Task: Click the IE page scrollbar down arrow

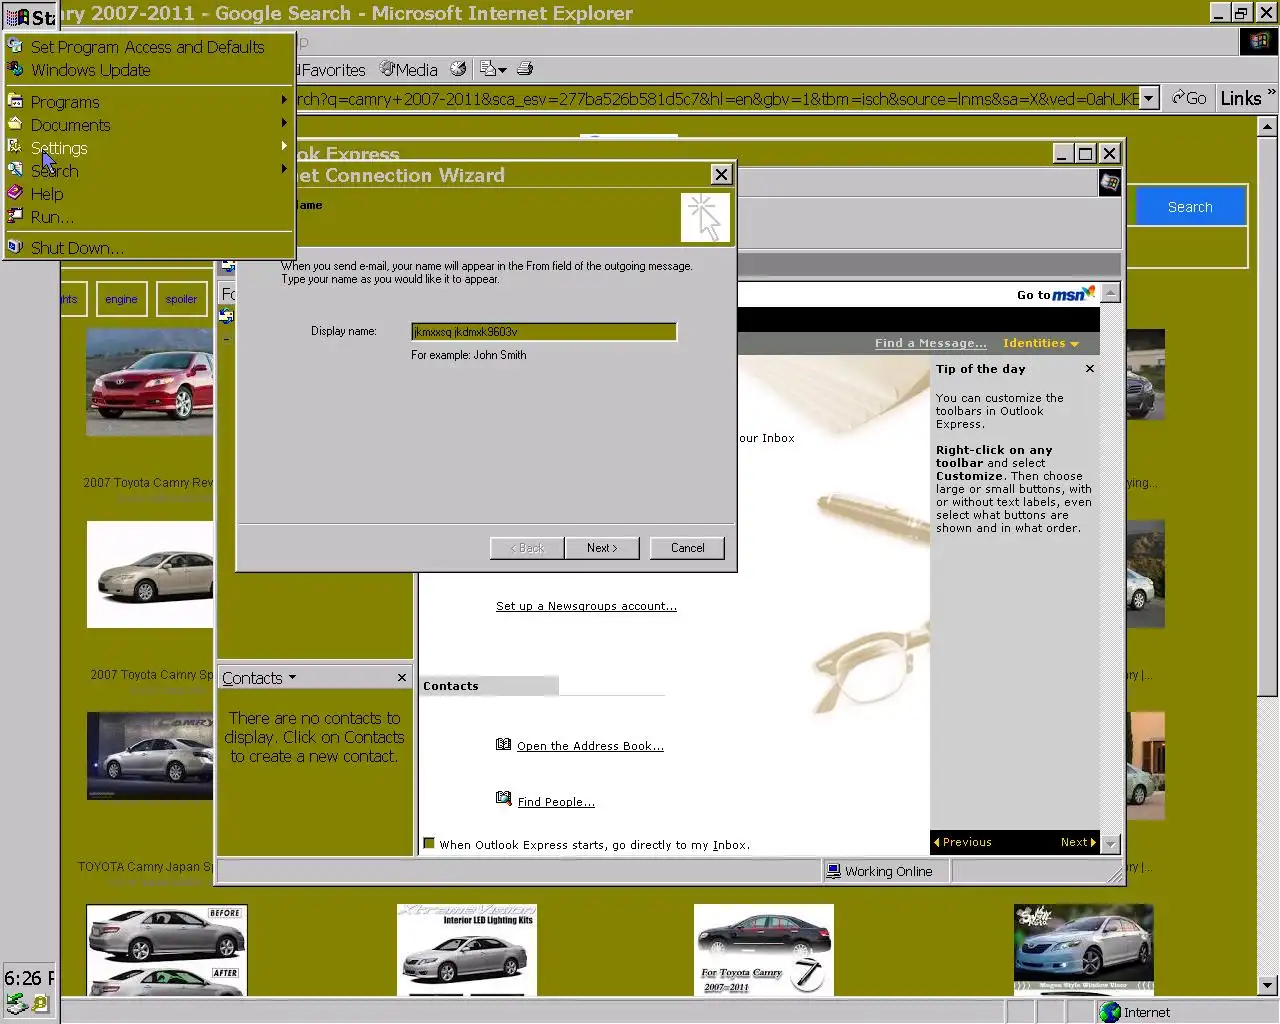Action: tap(1267, 985)
